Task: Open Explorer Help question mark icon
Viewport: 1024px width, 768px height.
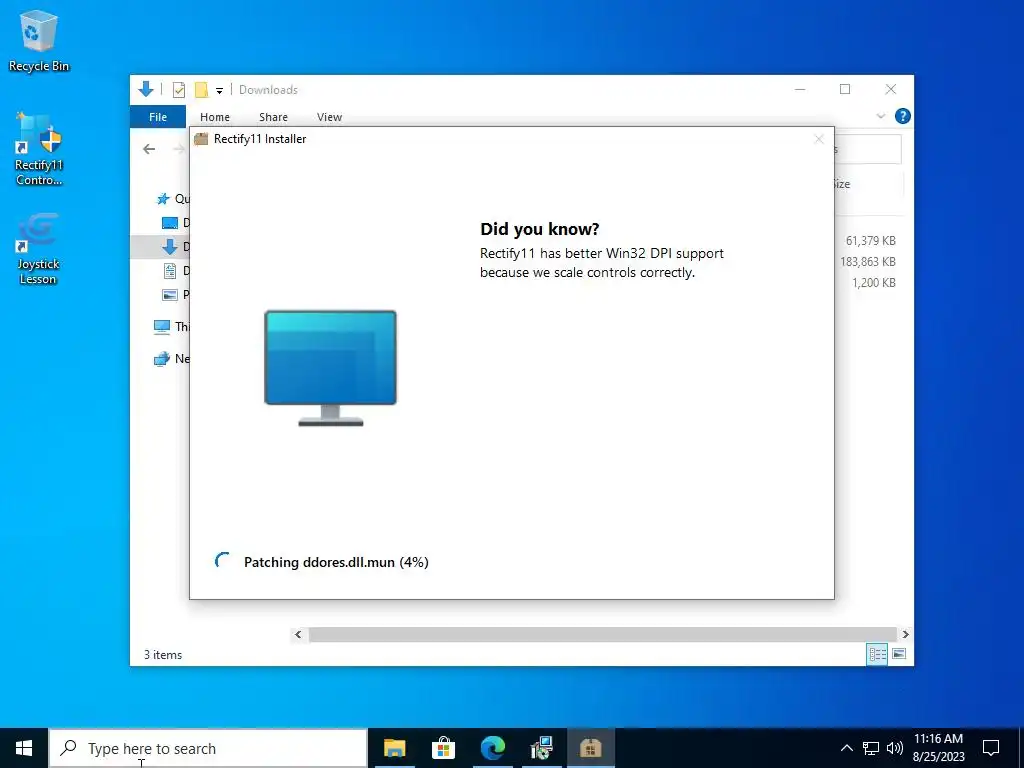Action: (903, 116)
